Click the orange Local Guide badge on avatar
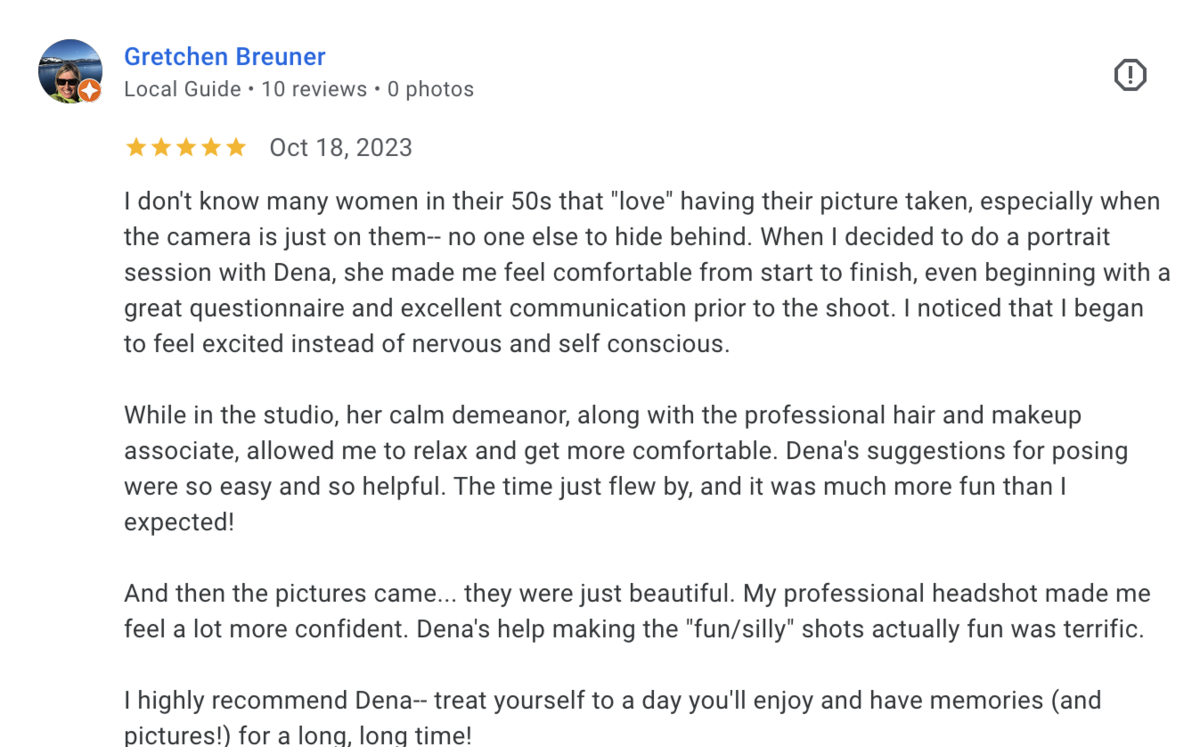Screen dimensions: 1200x747 tap(89, 91)
